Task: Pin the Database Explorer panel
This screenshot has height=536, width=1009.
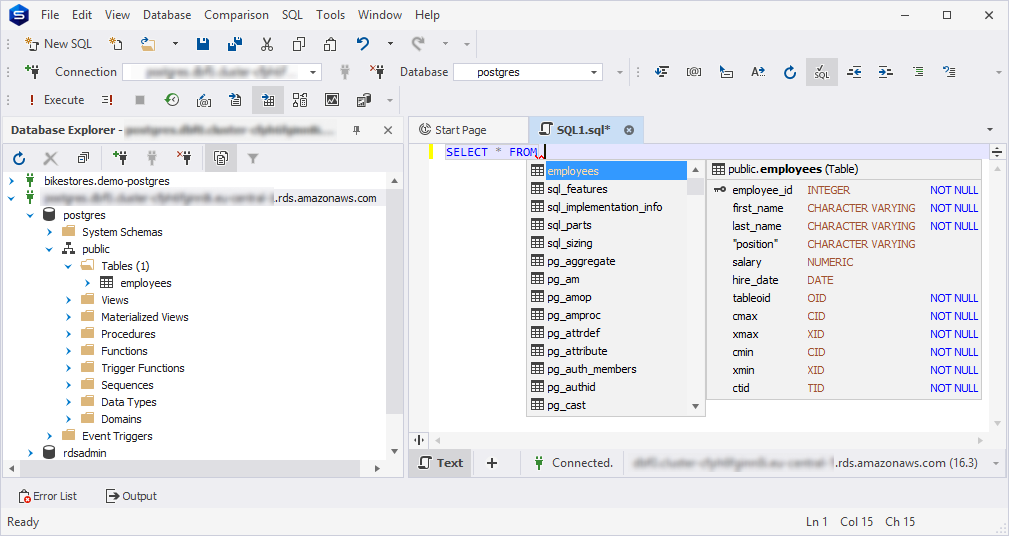Action: point(356,130)
